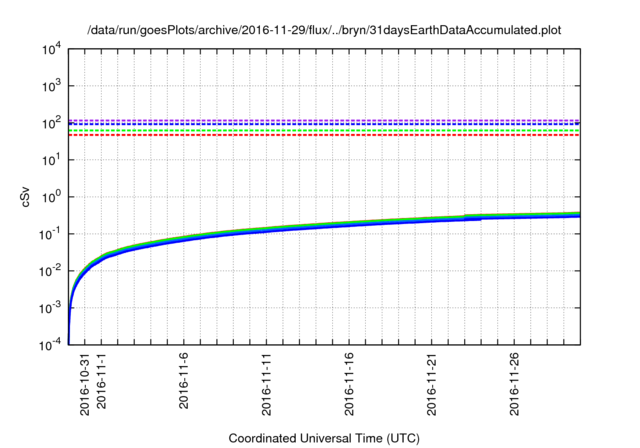640x448 pixels.
Task: Click the cSv y-axis label
Action: click(25, 197)
